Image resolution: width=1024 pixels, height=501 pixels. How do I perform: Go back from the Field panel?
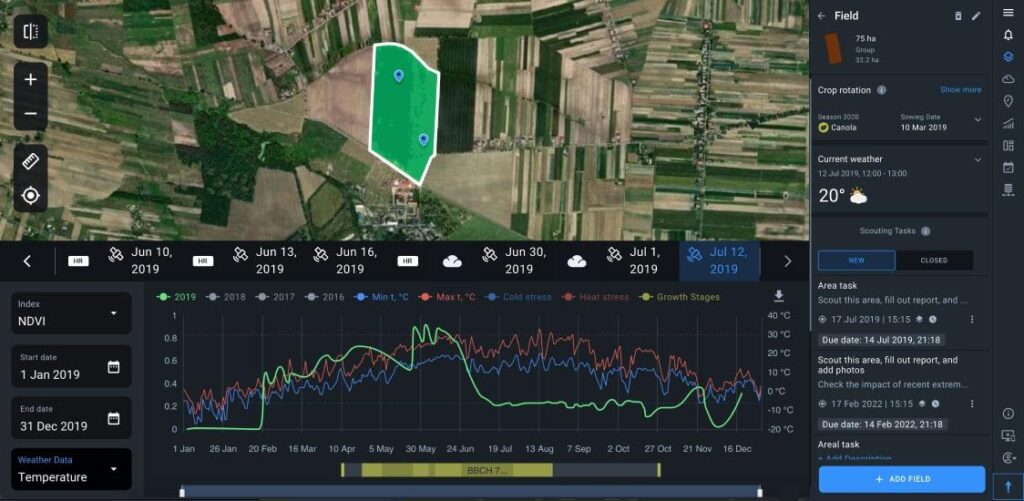click(x=822, y=16)
